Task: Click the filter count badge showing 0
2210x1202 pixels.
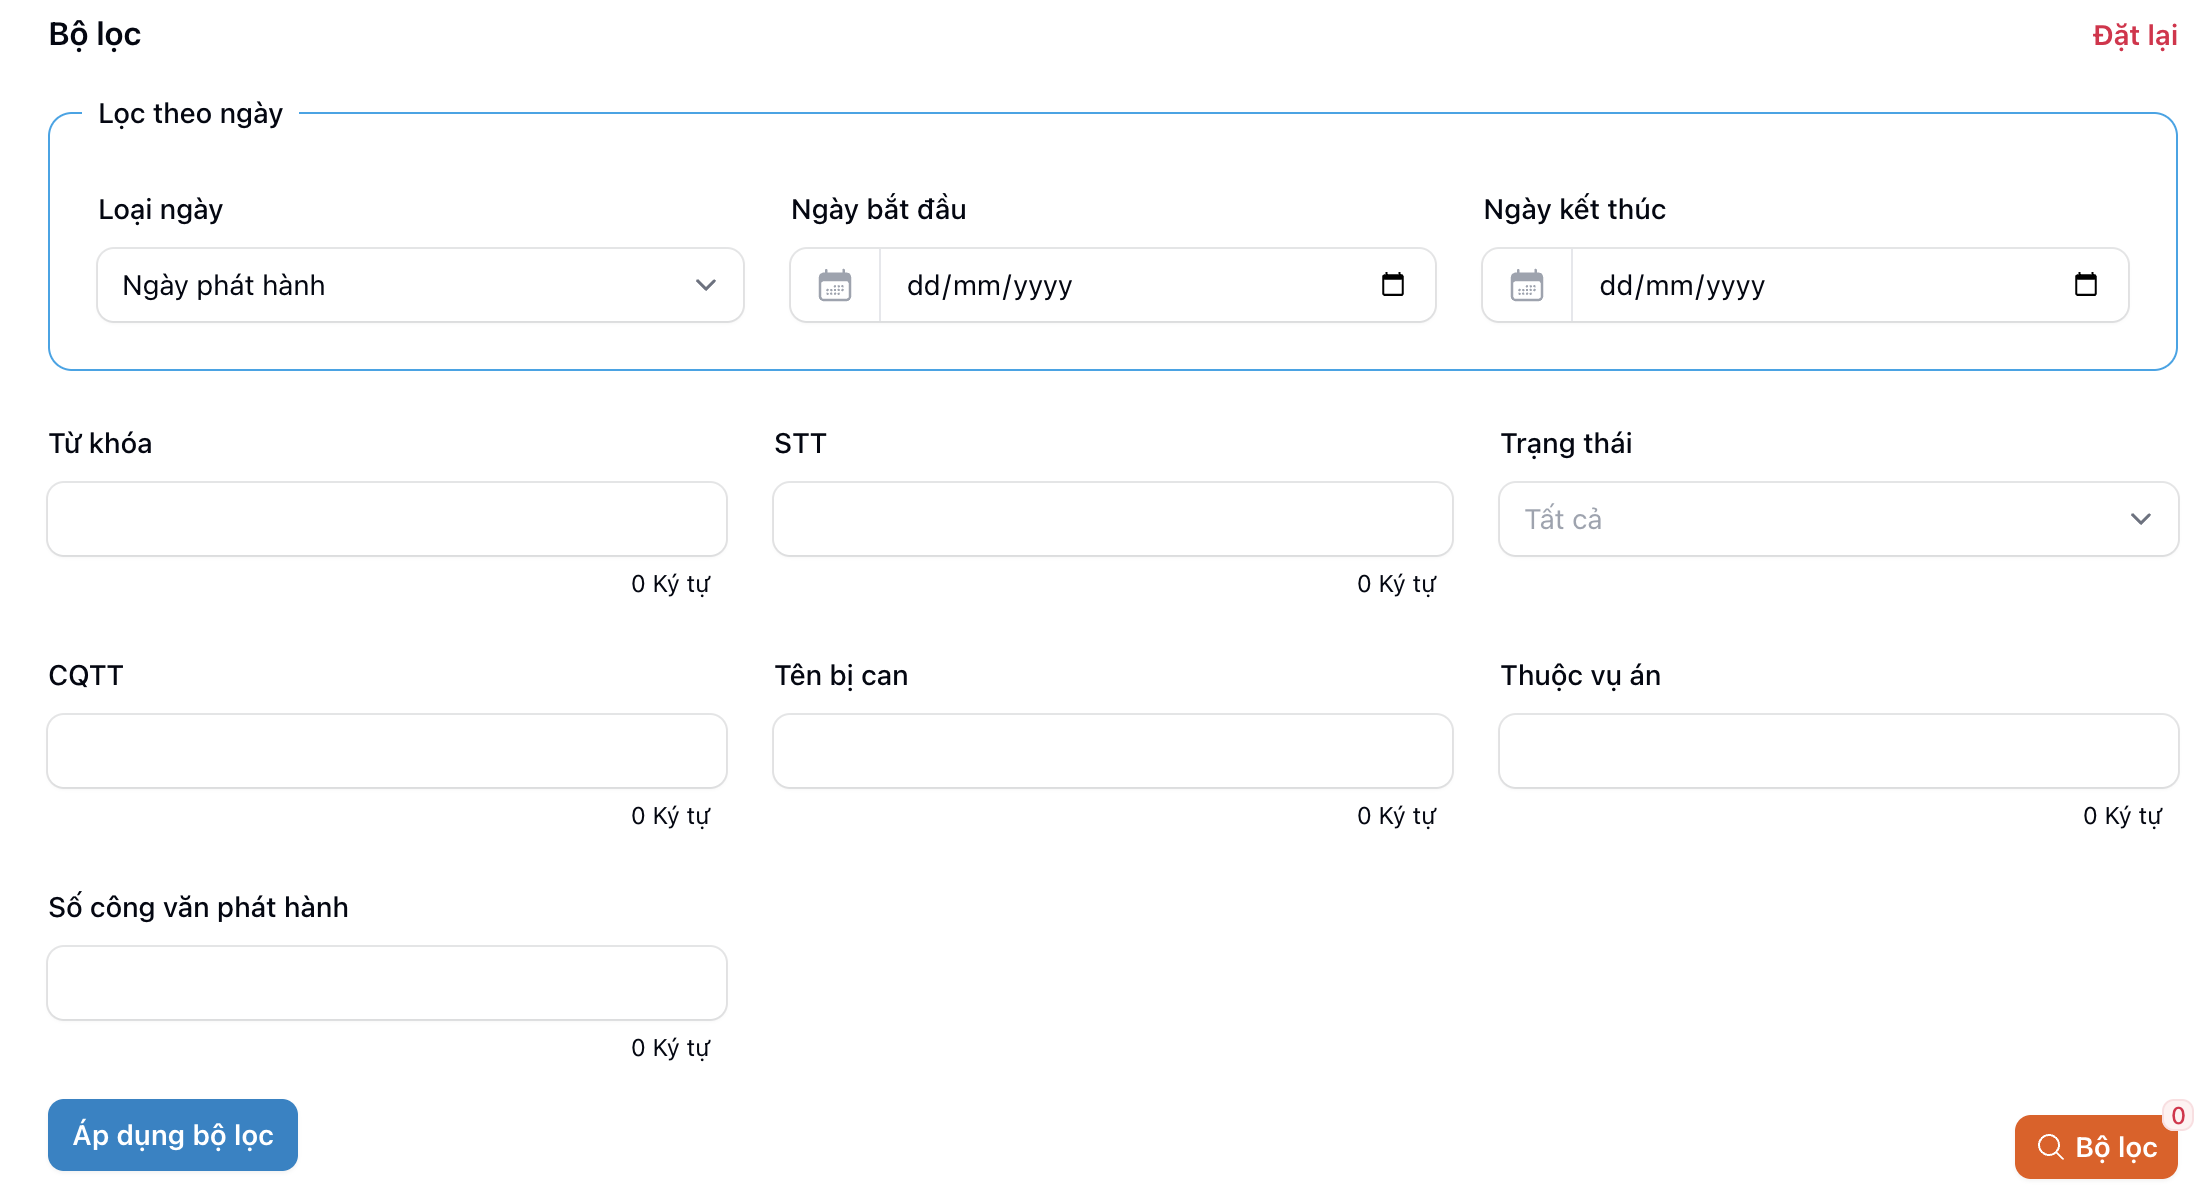Action: 2177,1115
